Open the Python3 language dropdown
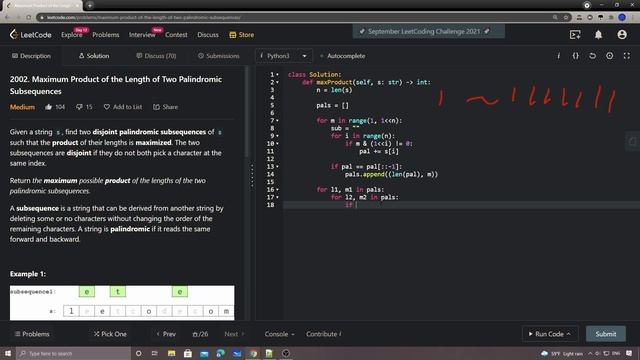This screenshot has width=640, height=360. coord(284,56)
